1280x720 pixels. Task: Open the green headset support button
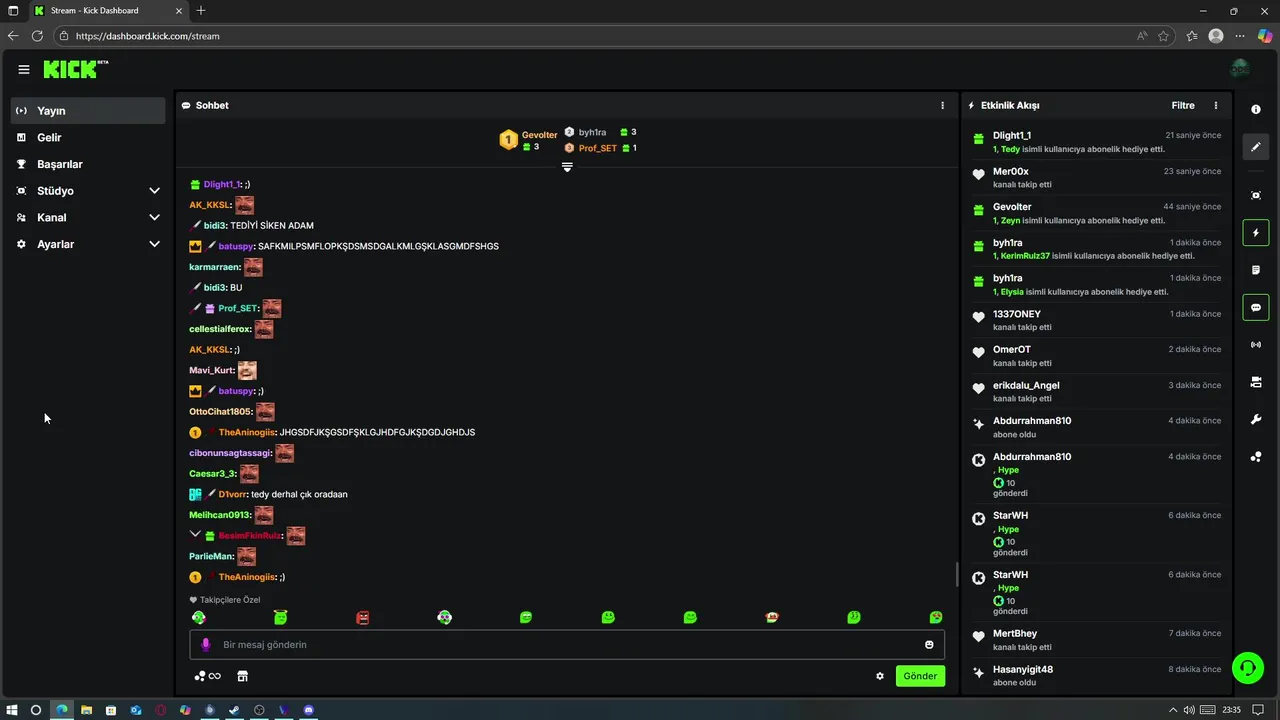point(1248,667)
